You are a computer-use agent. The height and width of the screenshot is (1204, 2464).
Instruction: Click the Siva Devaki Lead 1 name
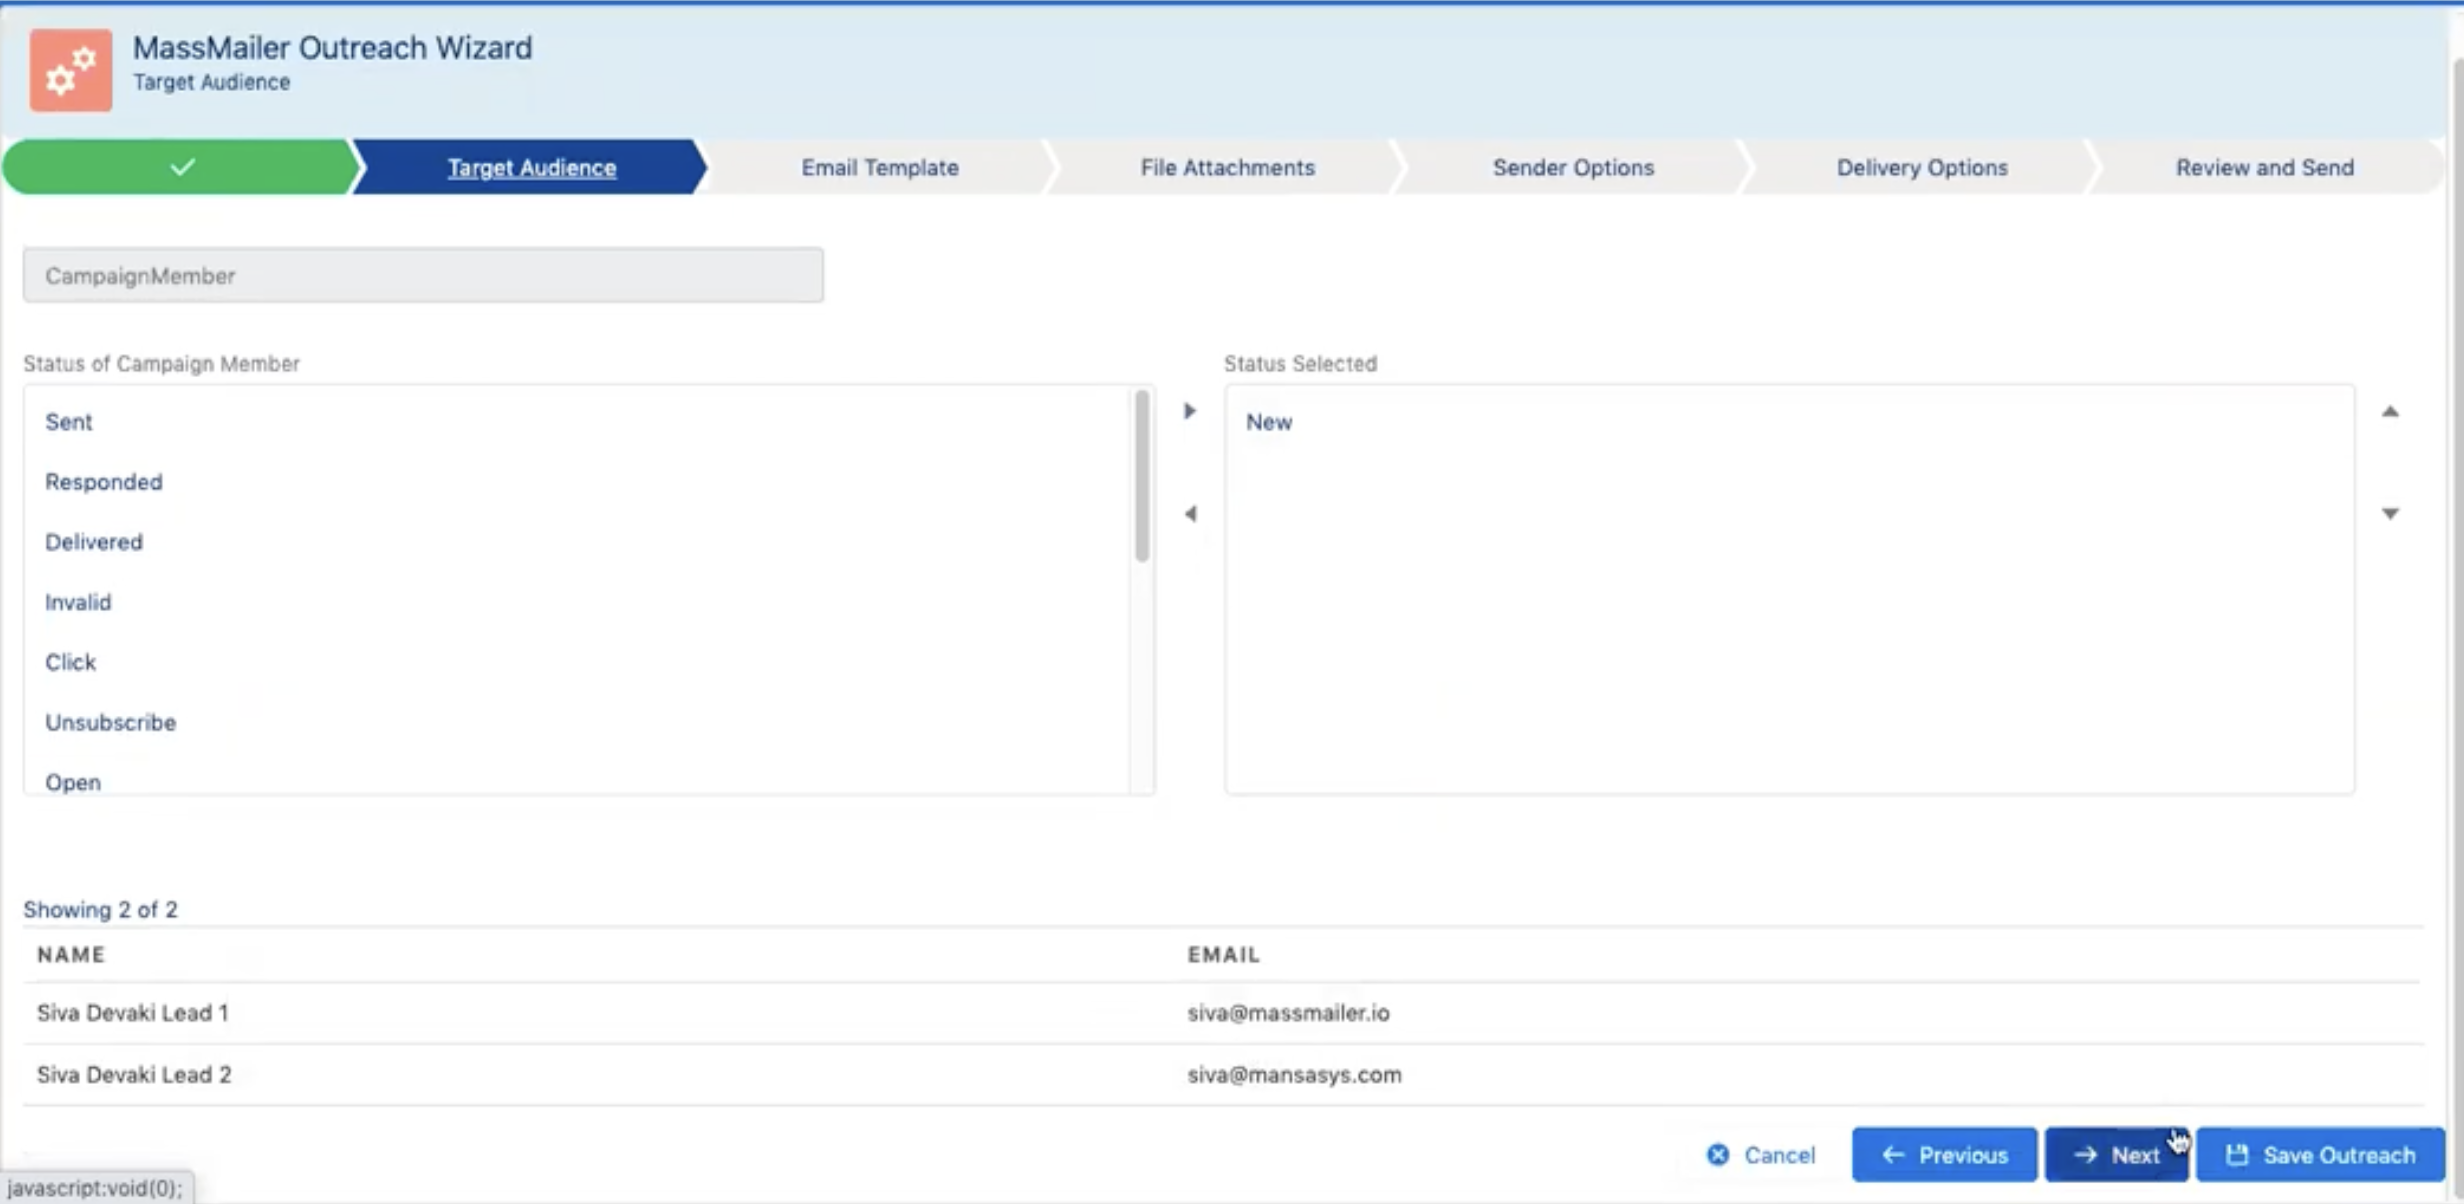pyautogui.click(x=133, y=1013)
